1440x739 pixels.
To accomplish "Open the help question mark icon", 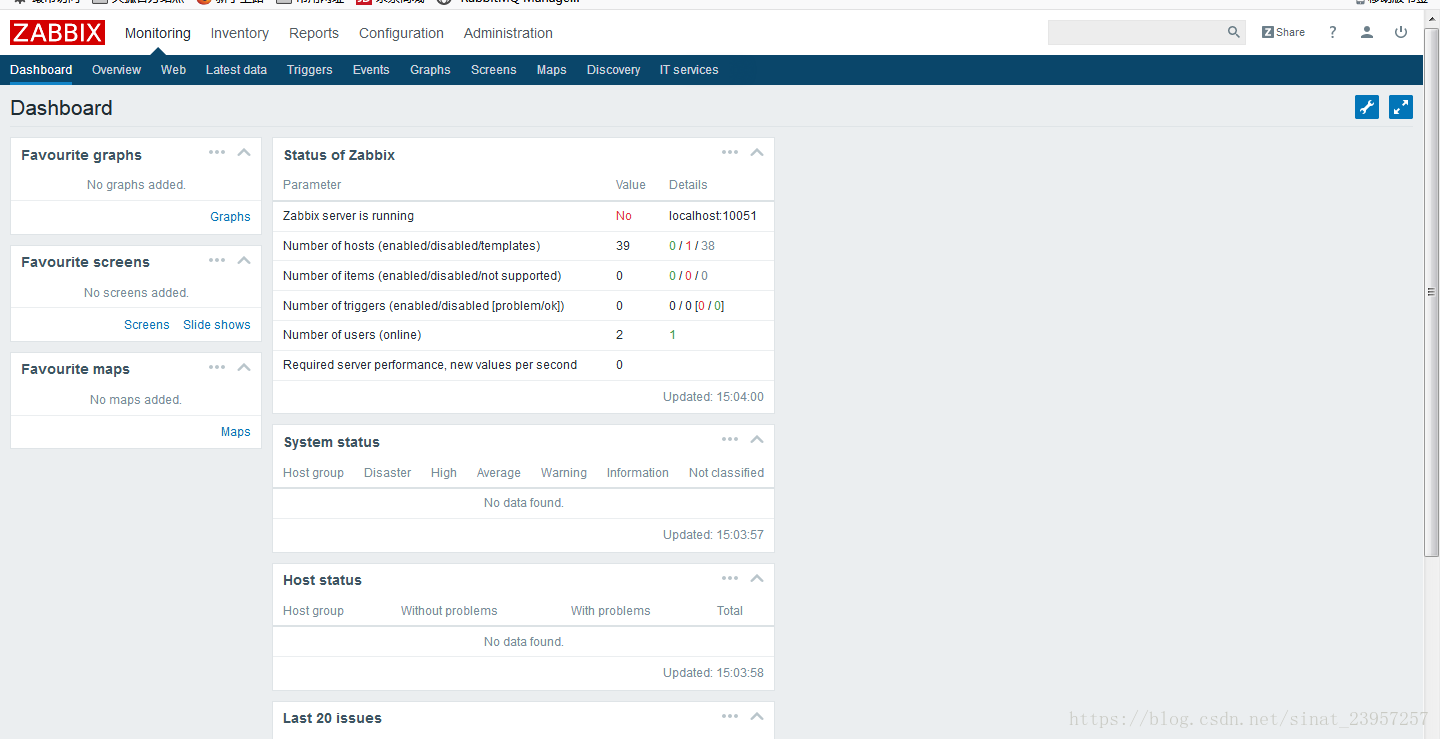I will tap(1332, 32).
